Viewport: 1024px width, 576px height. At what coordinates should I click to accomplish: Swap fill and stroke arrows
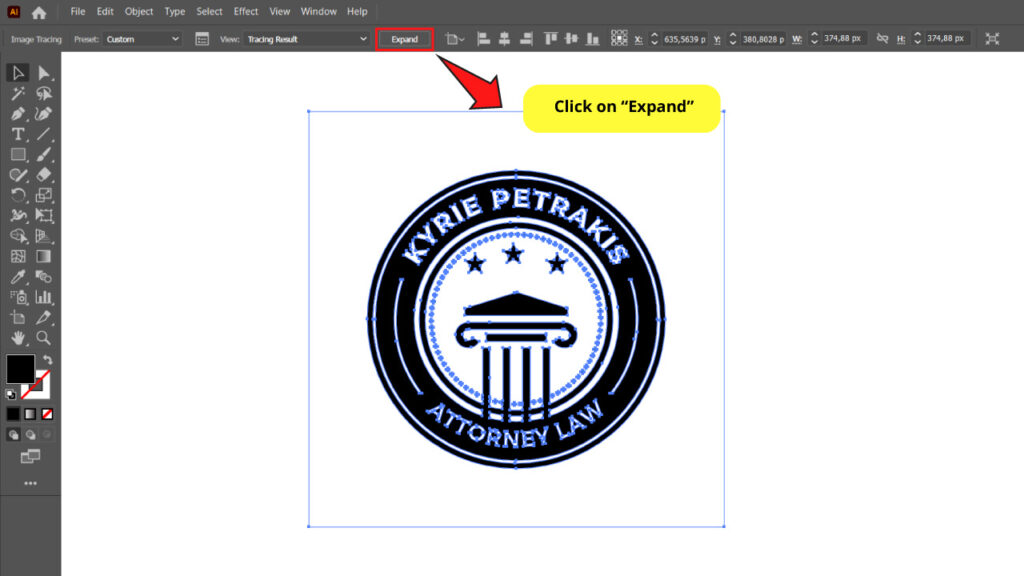pyautogui.click(x=48, y=360)
